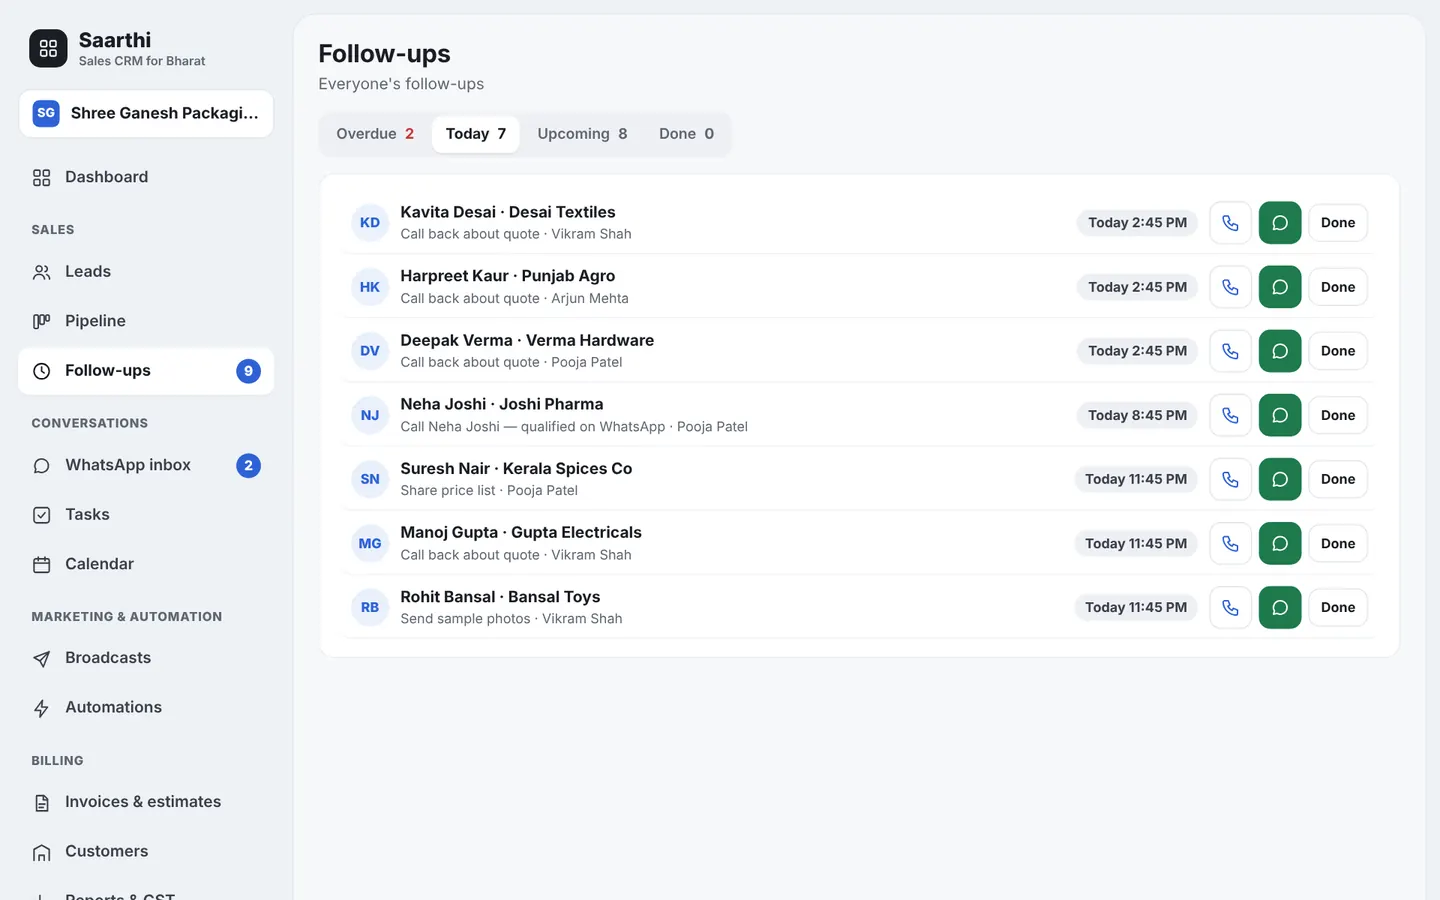
Task: Click the NJ avatar for Neha Joshi
Action: tap(370, 415)
